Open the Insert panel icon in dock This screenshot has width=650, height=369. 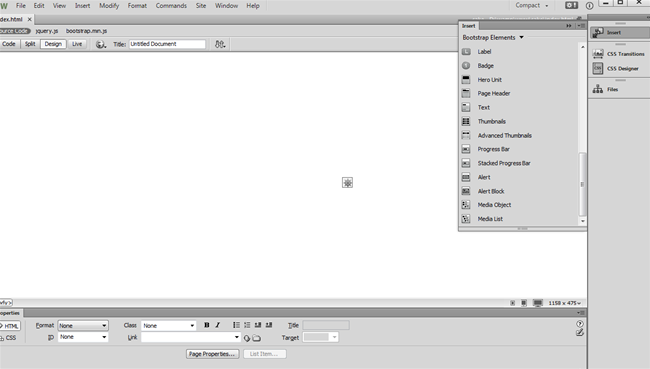click(598, 32)
